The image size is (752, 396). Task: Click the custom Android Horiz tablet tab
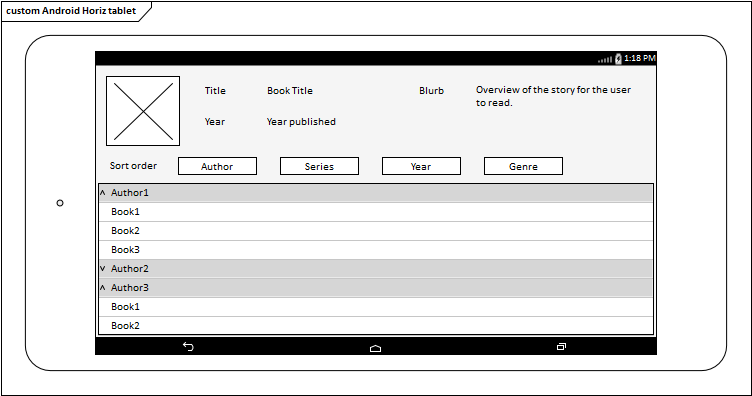[x=72, y=11]
